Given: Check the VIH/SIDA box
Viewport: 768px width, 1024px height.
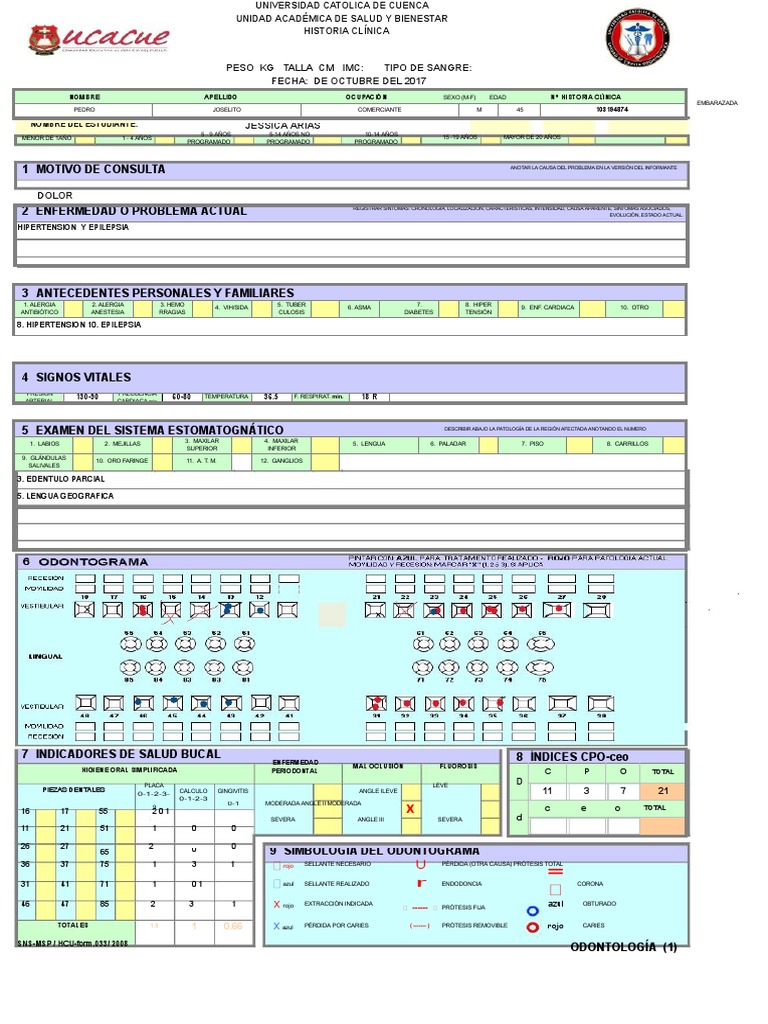Looking at the screenshot, I should click(262, 309).
